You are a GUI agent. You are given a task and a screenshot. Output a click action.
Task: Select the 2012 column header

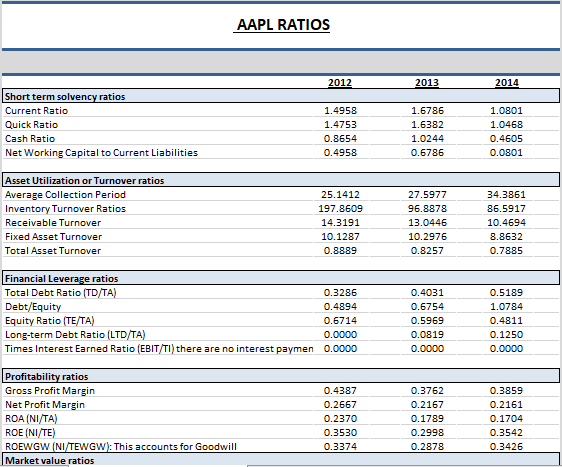[x=340, y=82]
